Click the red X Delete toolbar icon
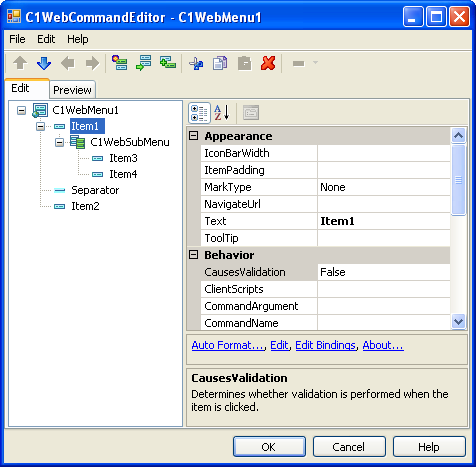The height and width of the screenshot is (468, 476). 268,63
